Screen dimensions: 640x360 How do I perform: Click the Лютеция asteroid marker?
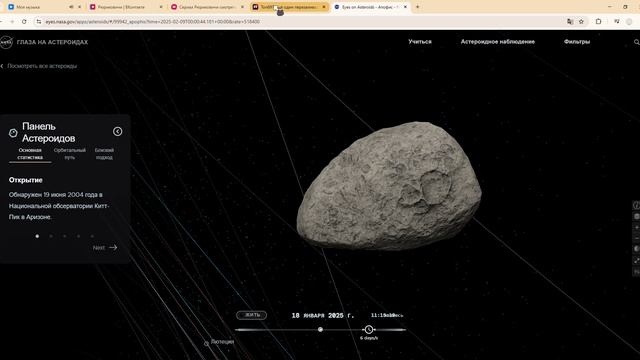point(207,343)
